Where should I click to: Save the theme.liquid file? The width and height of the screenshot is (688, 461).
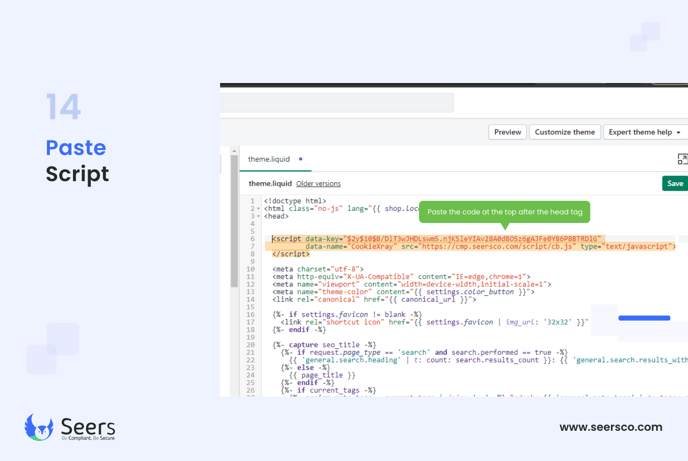(x=675, y=183)
